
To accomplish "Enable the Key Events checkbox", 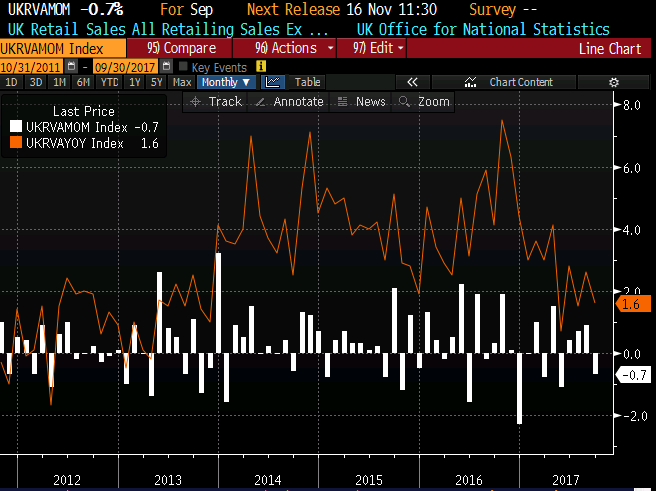I will point(182,67).
